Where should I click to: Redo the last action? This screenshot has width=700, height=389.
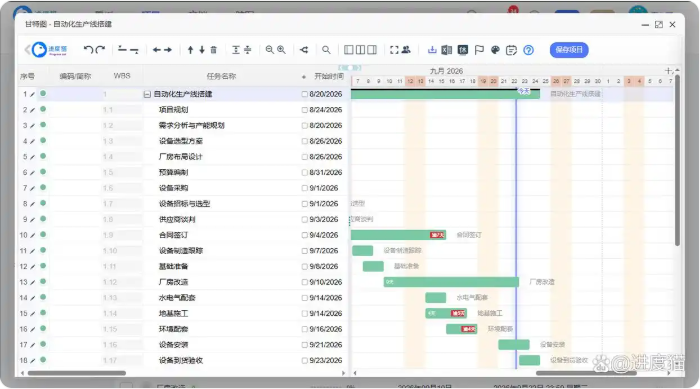click(x=100, y=50)
